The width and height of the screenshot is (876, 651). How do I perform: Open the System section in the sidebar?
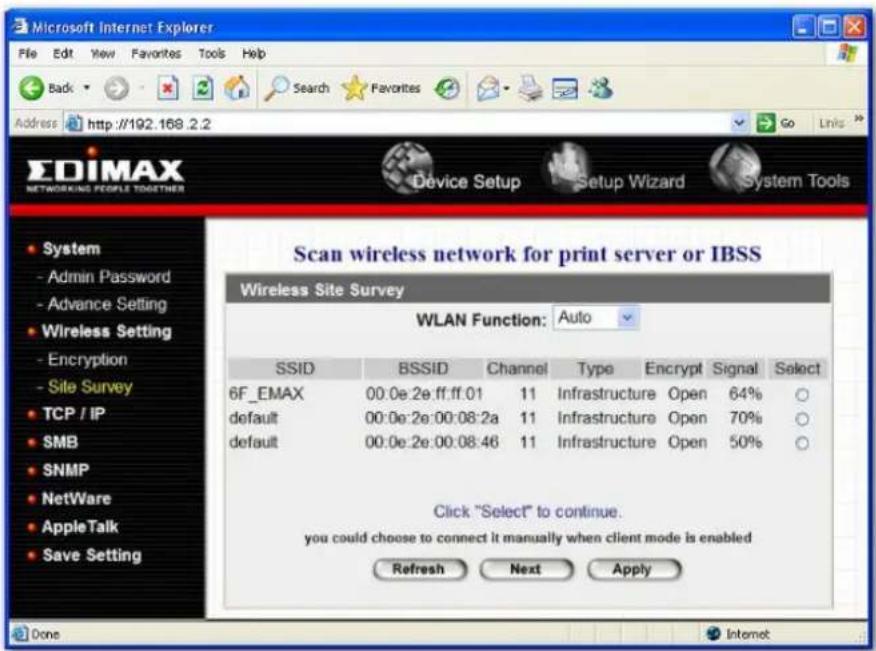point(72,249)
